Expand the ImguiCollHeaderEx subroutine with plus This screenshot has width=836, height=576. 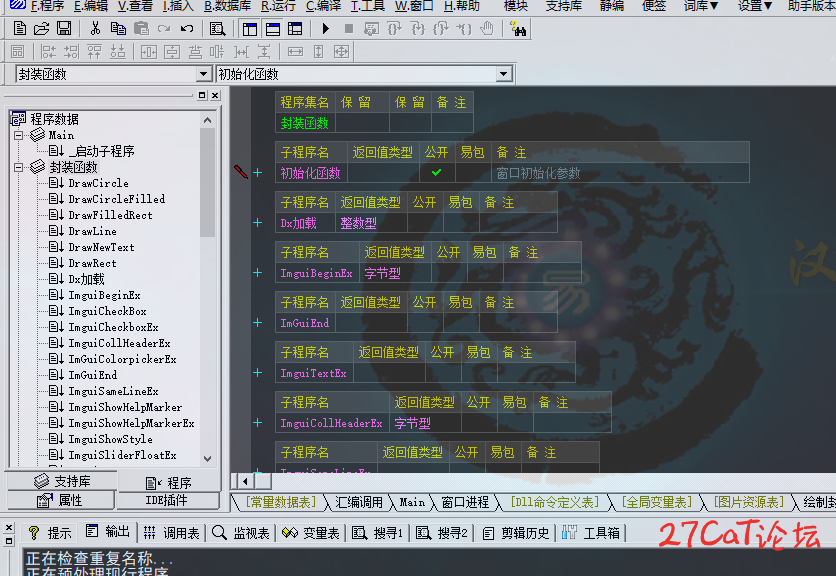pyautogui.click(x=258, y=422)
